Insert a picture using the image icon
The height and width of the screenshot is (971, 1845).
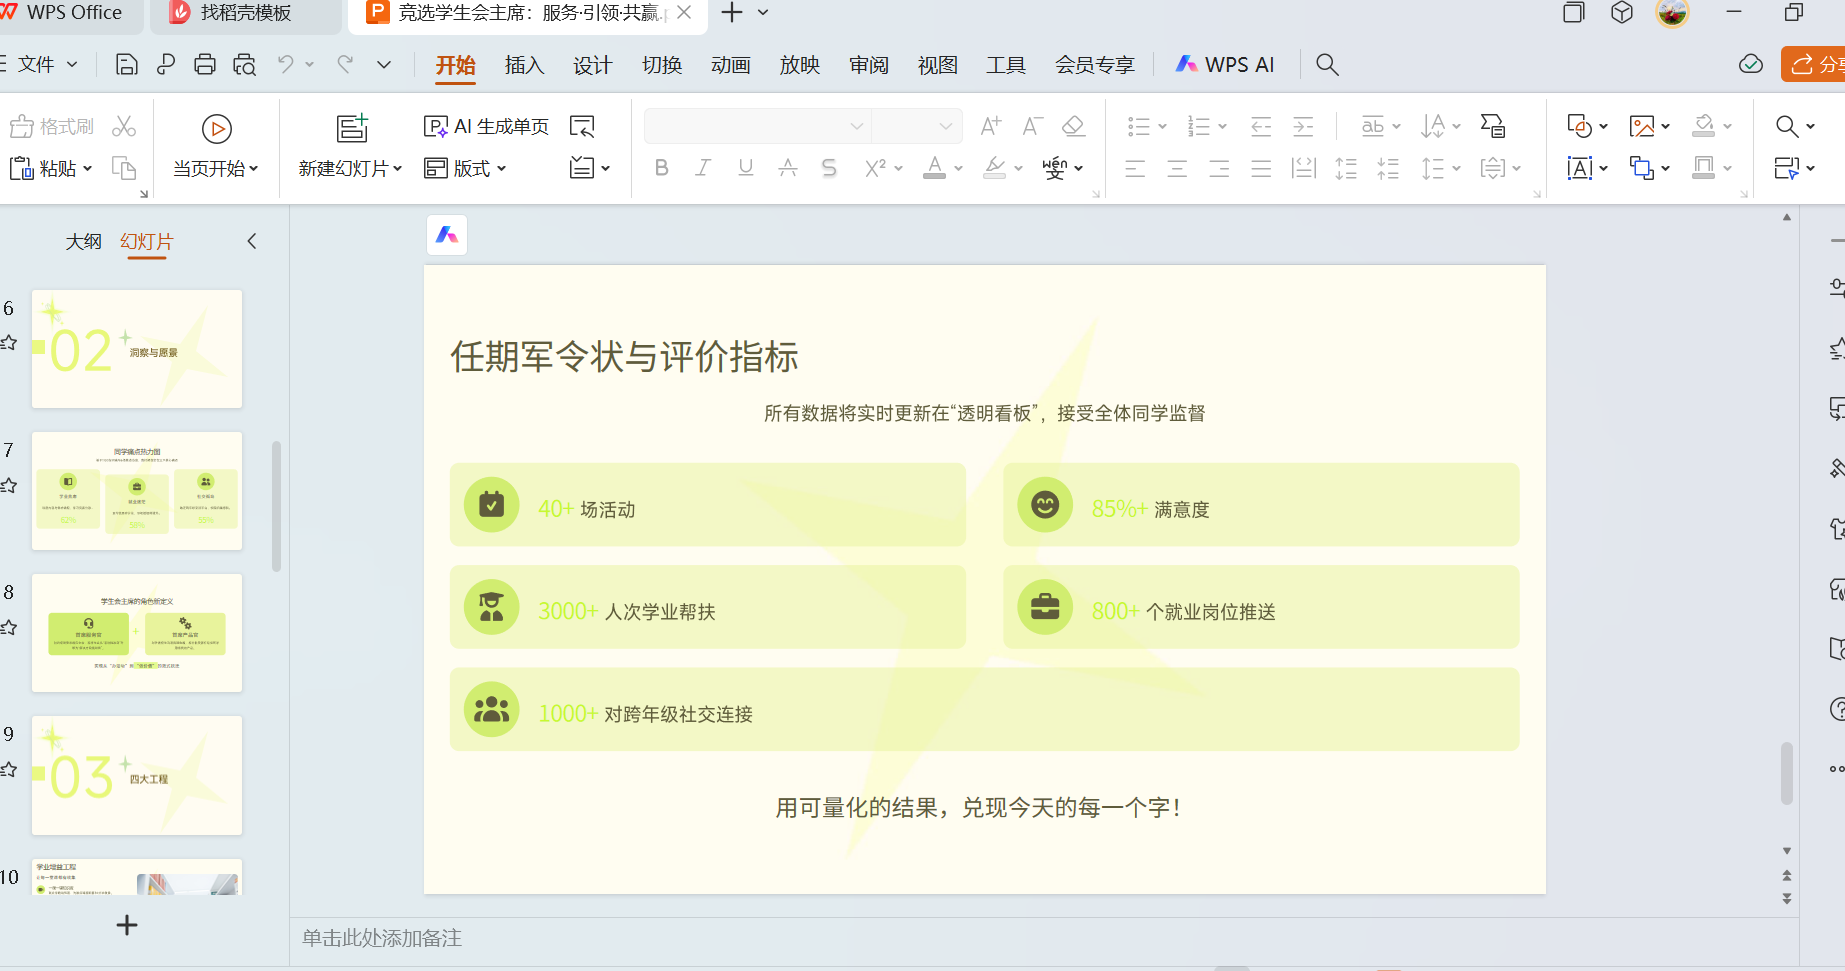click(x=1643, y=125)
